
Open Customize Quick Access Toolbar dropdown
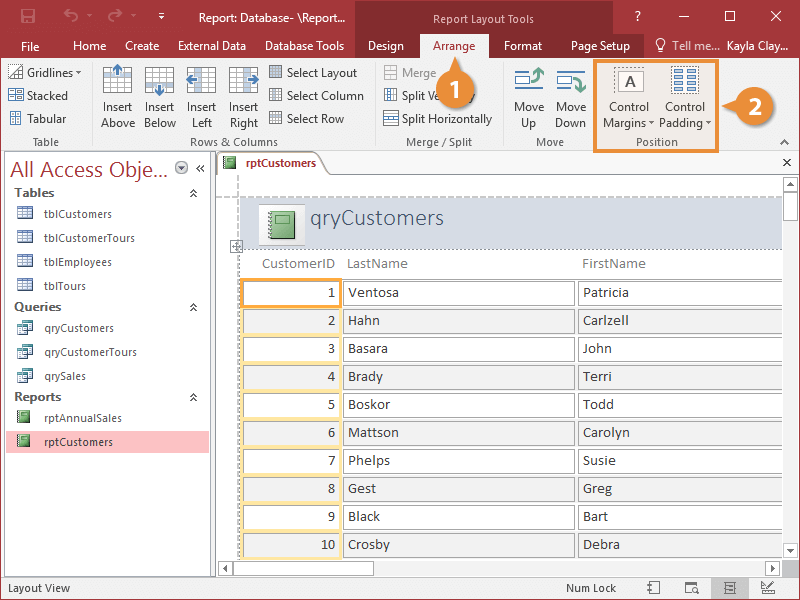[161, 16]
